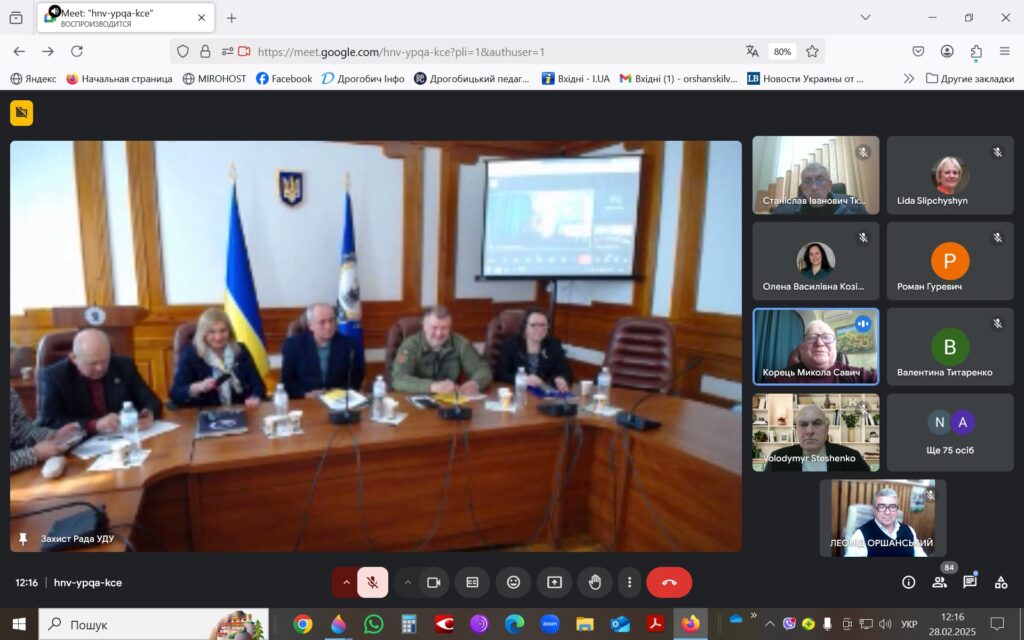
Task: Open the Activities icon
Action: tap(1000, 582)
